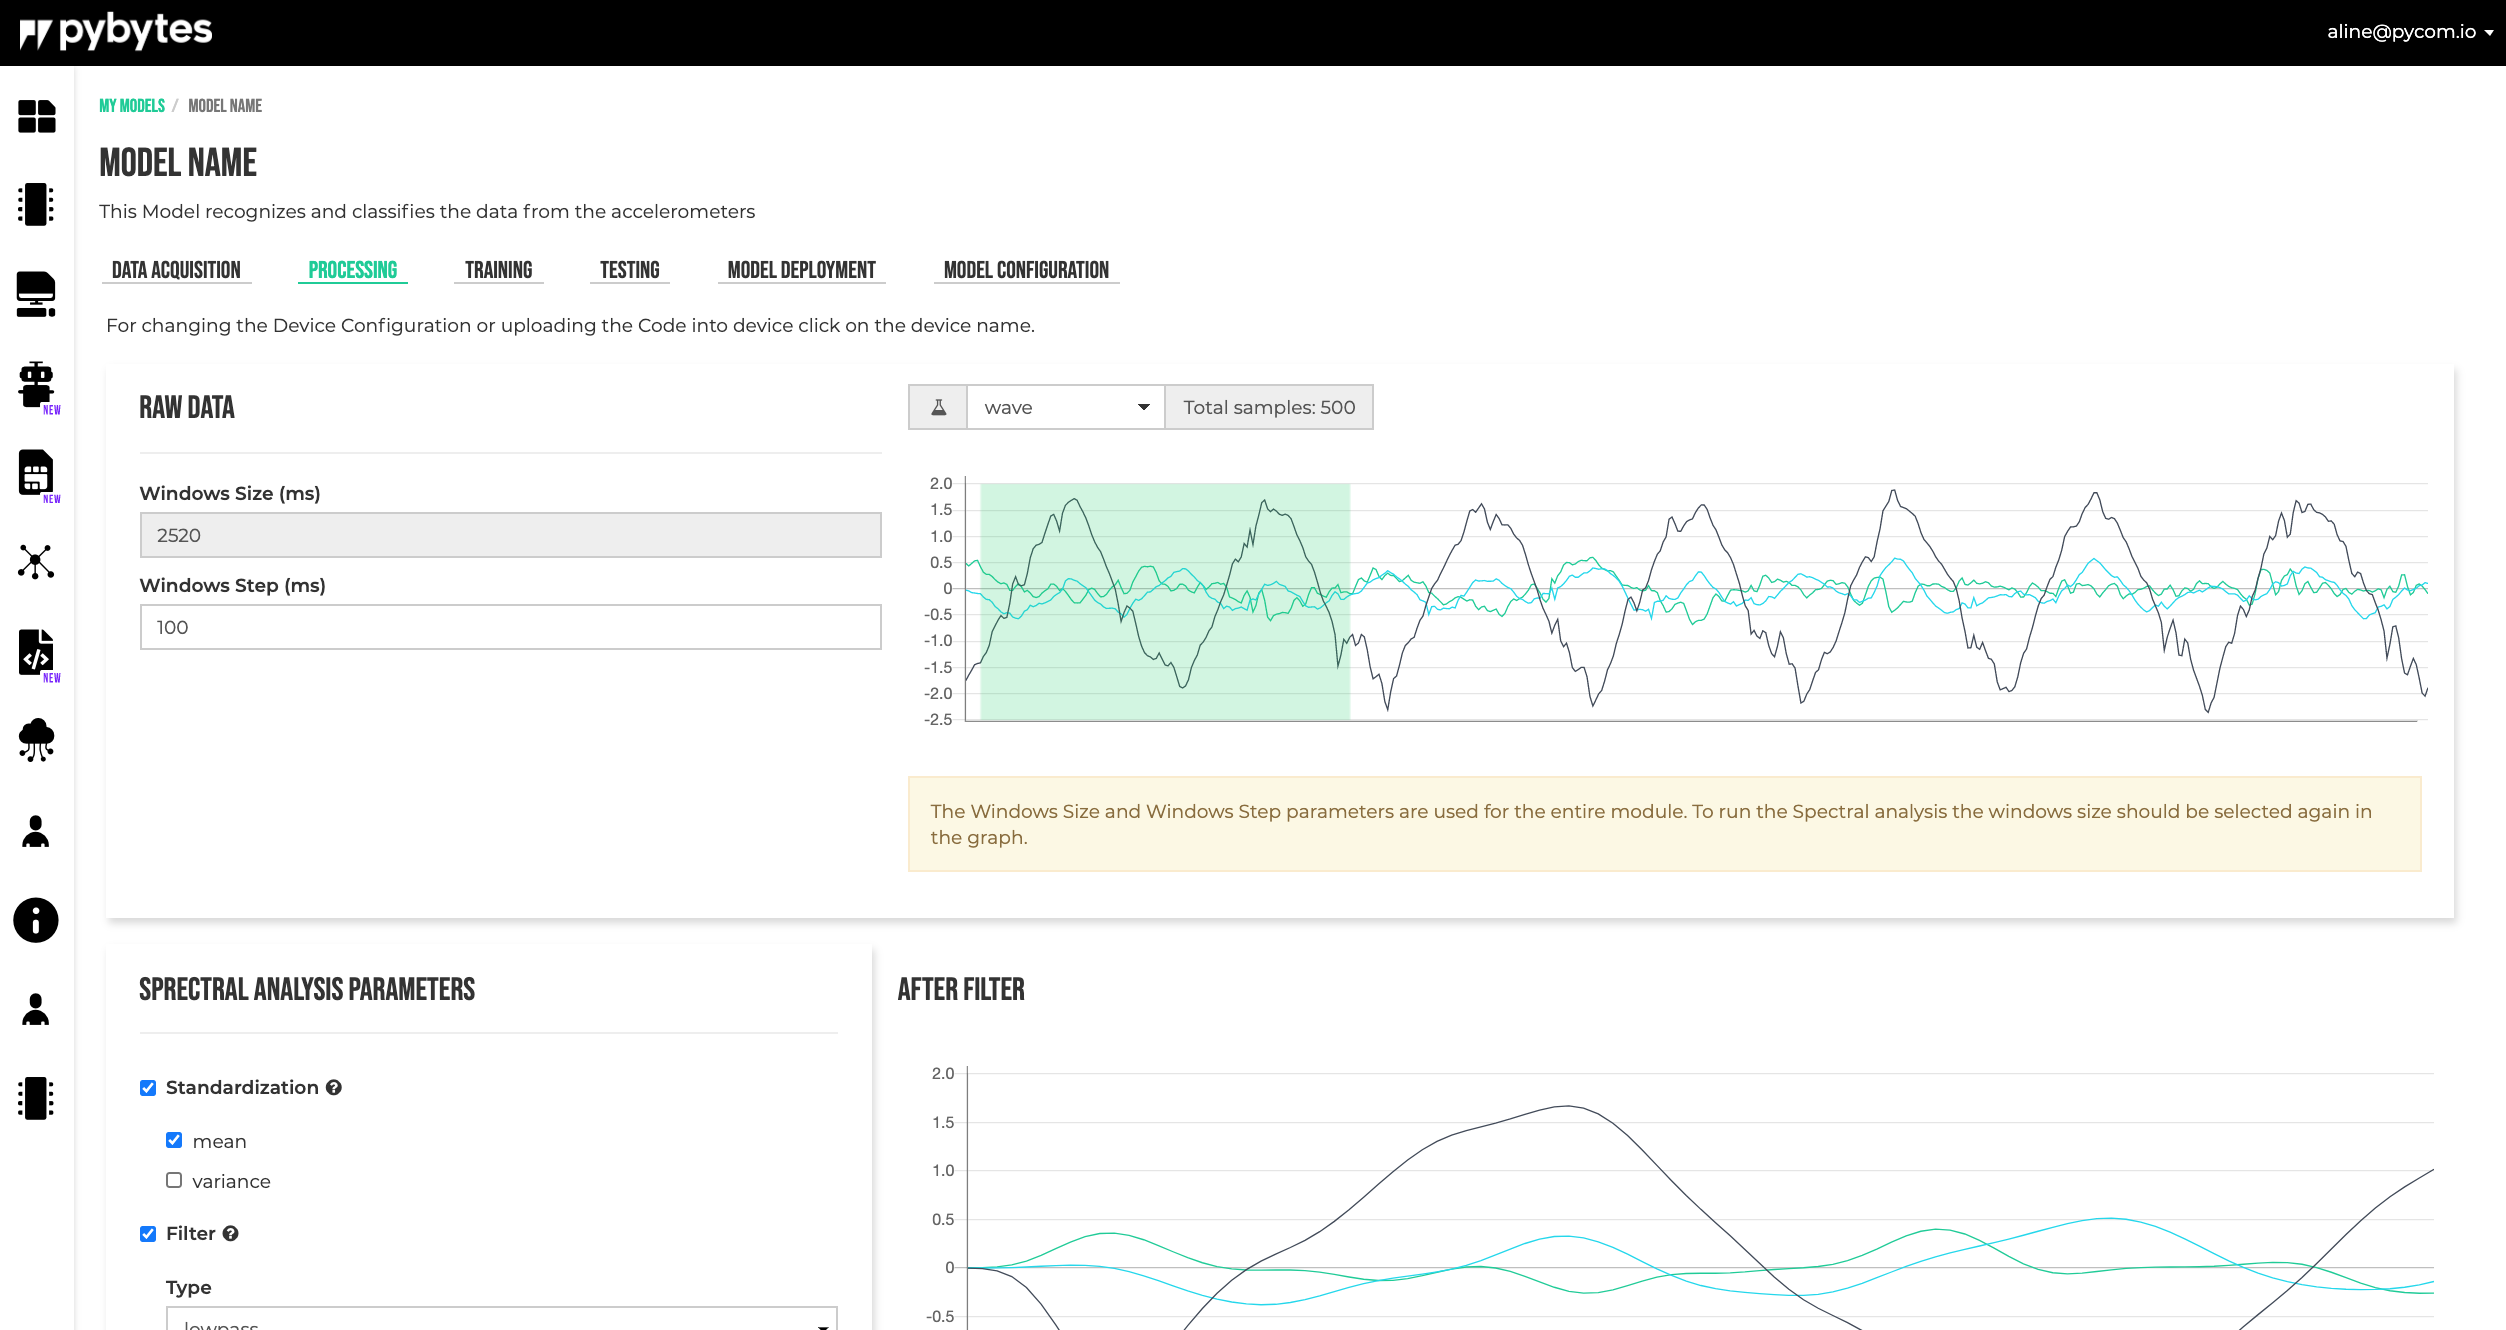This screenshot has width=2506, height=1330.
Task: Open the code file icon in sidebar
Action: [x=36, y=653]
